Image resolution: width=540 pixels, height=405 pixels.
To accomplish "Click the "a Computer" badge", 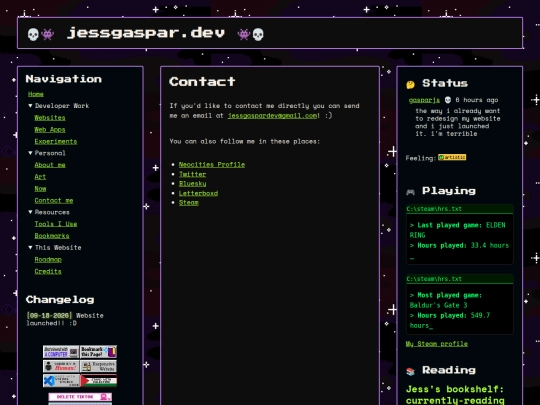I will tap(61, 352).
